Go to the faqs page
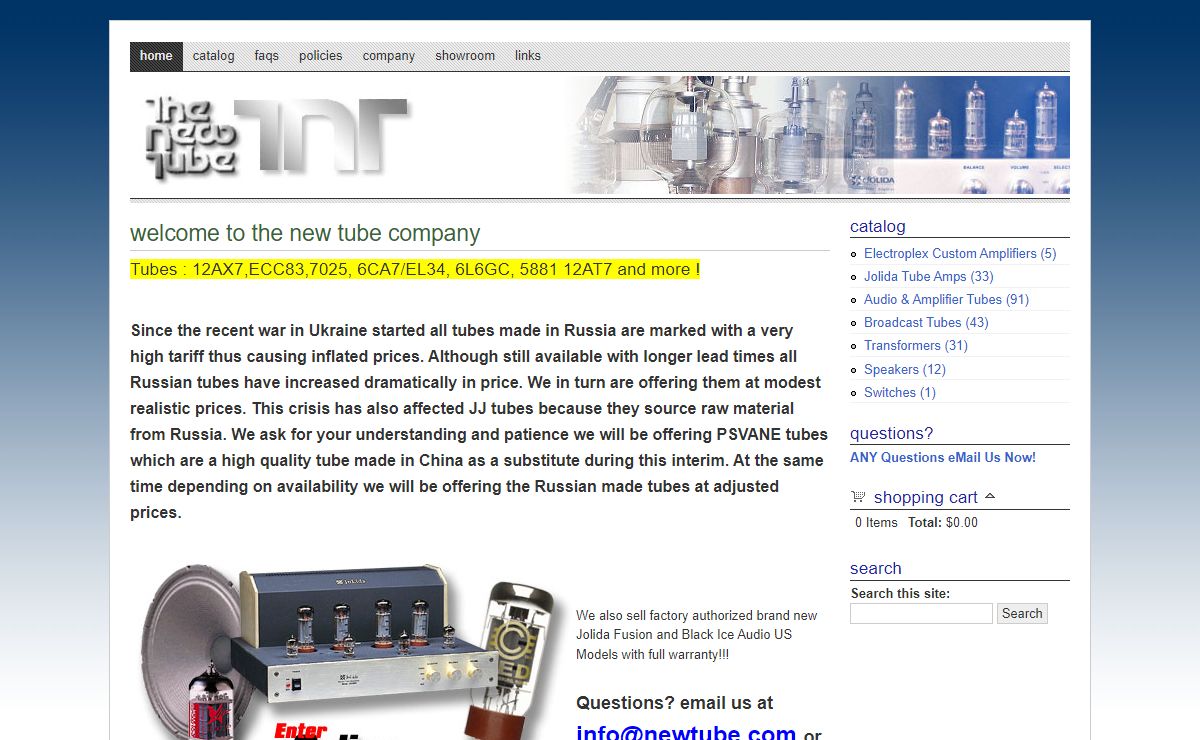 [x=266, y=56]
